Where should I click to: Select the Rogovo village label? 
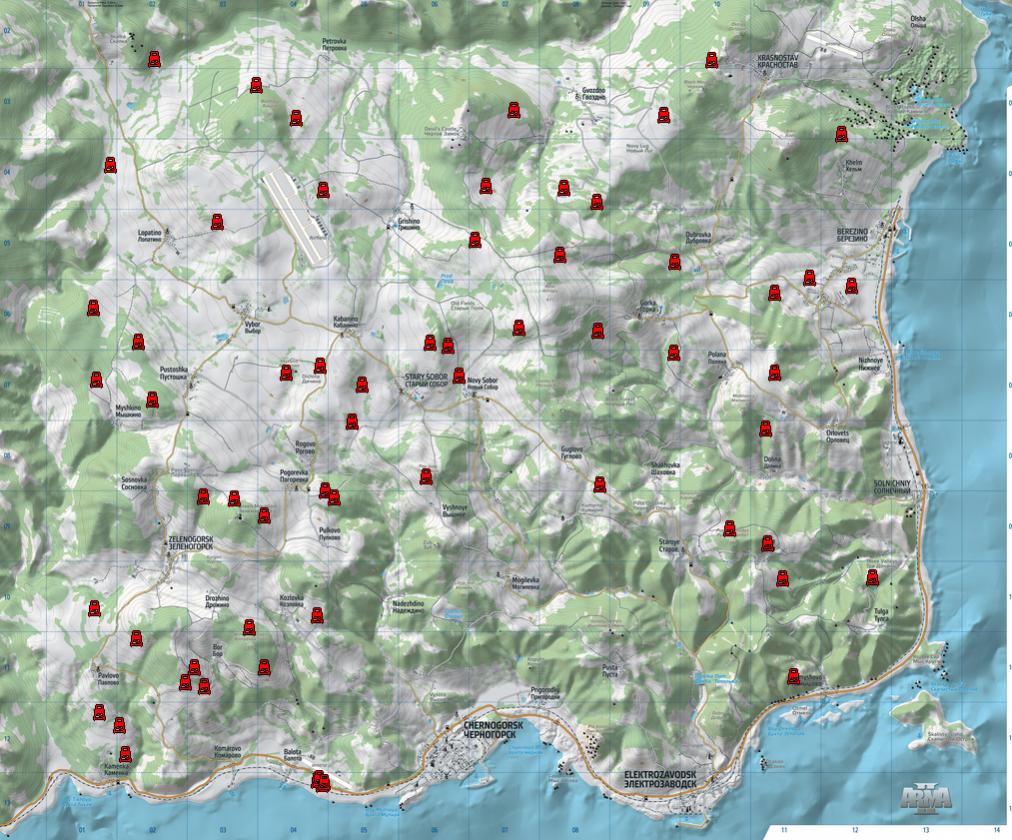[x=305, y=448]
